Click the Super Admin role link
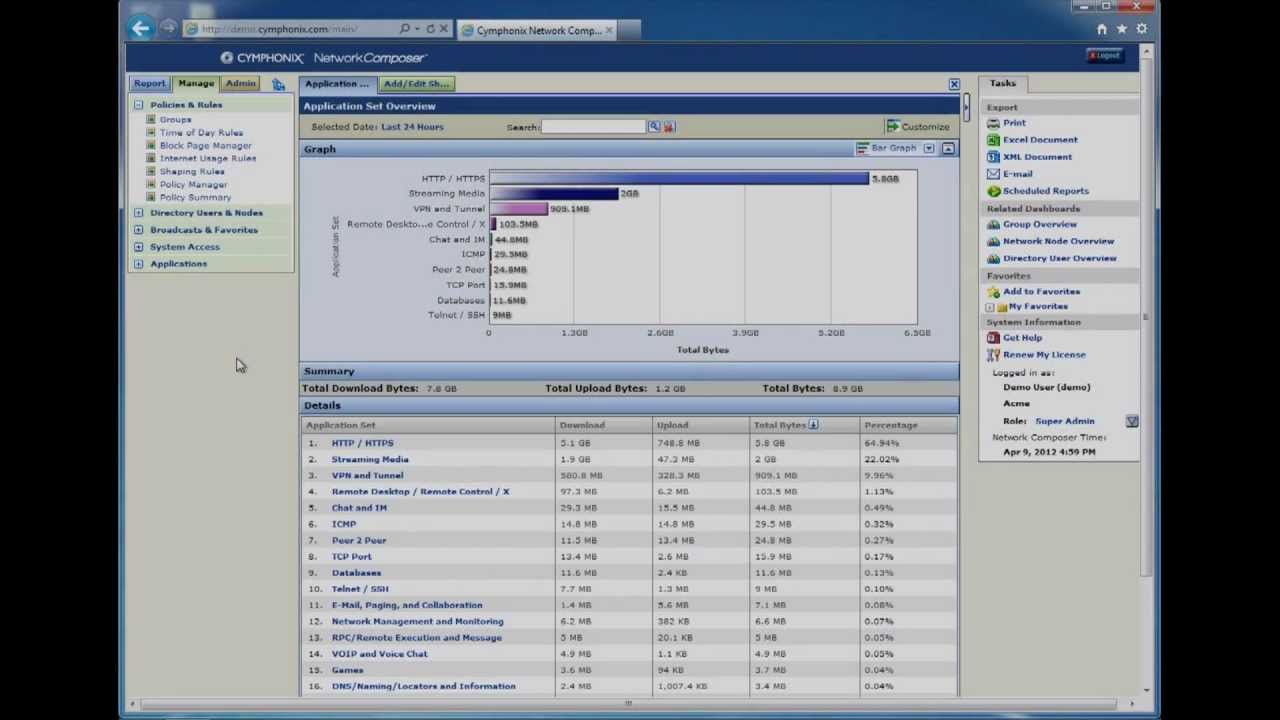This screenshot has height=720, width=1280. point(1064,421)
